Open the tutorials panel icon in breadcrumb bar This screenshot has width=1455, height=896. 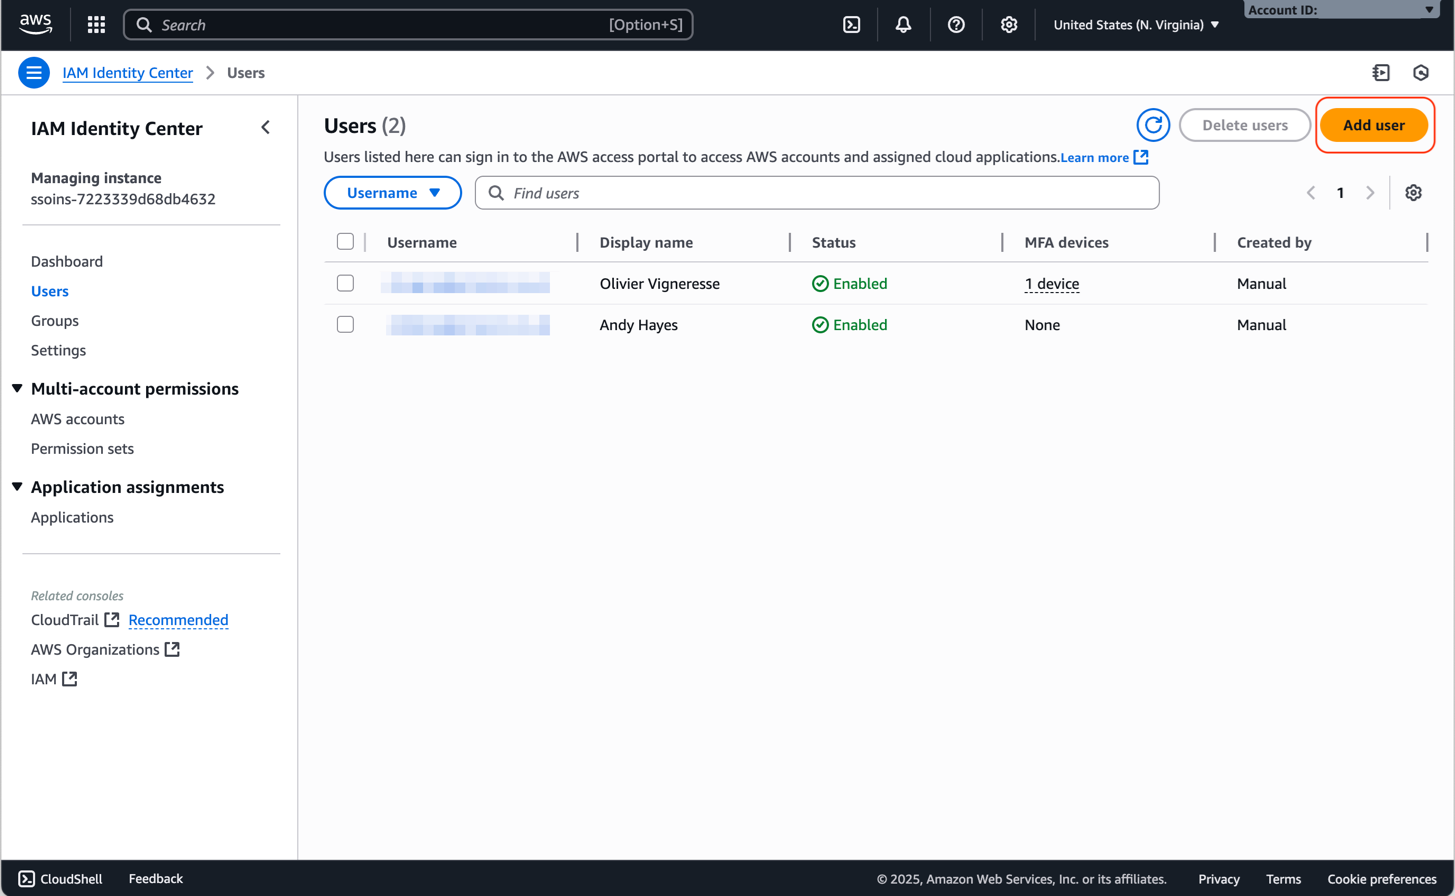1381,73
